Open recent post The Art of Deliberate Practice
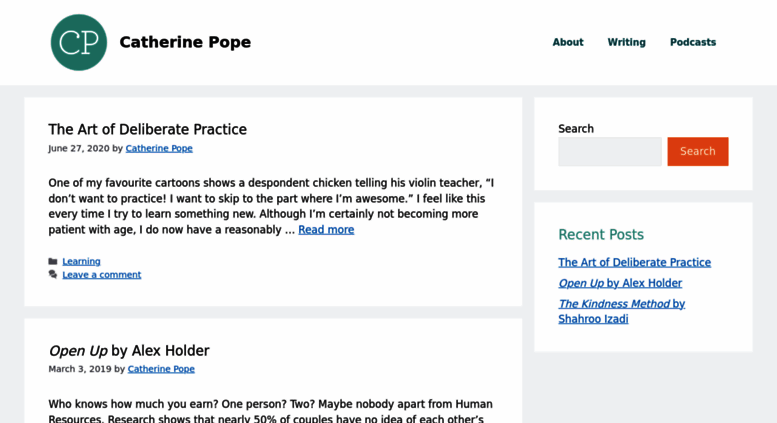Screen dimensions: 777x423 point(634,262)
